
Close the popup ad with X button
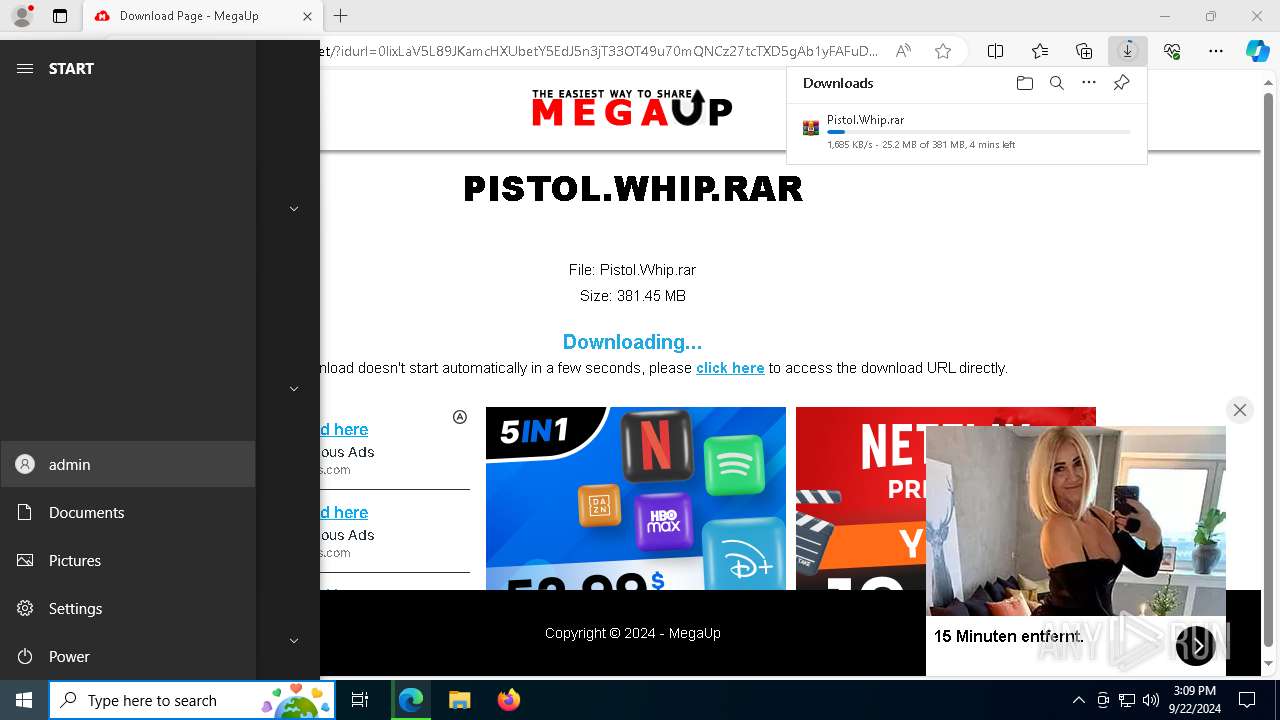point(1240,410)
